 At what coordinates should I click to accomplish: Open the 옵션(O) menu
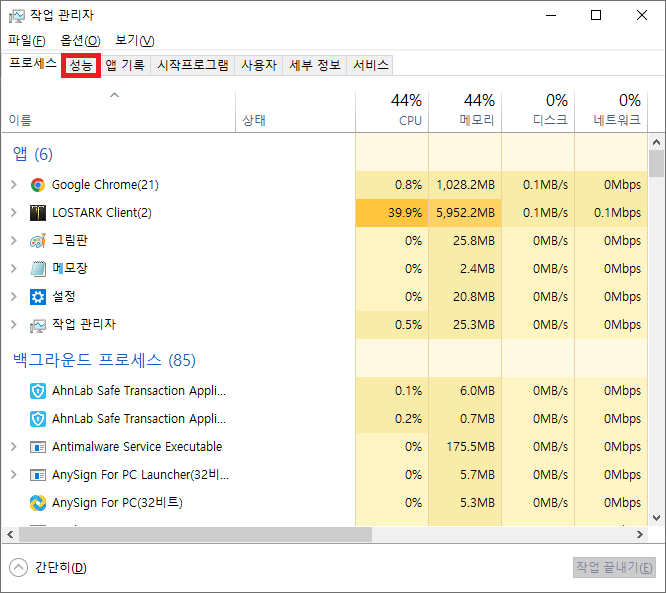[80, 41]
